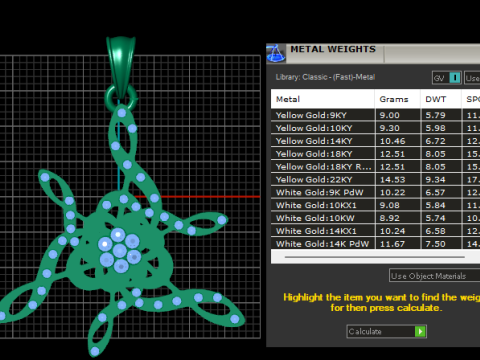Click the horizontal scrollbar under the metals table
The image size is (480, 360).
click(x=375, y=257)
